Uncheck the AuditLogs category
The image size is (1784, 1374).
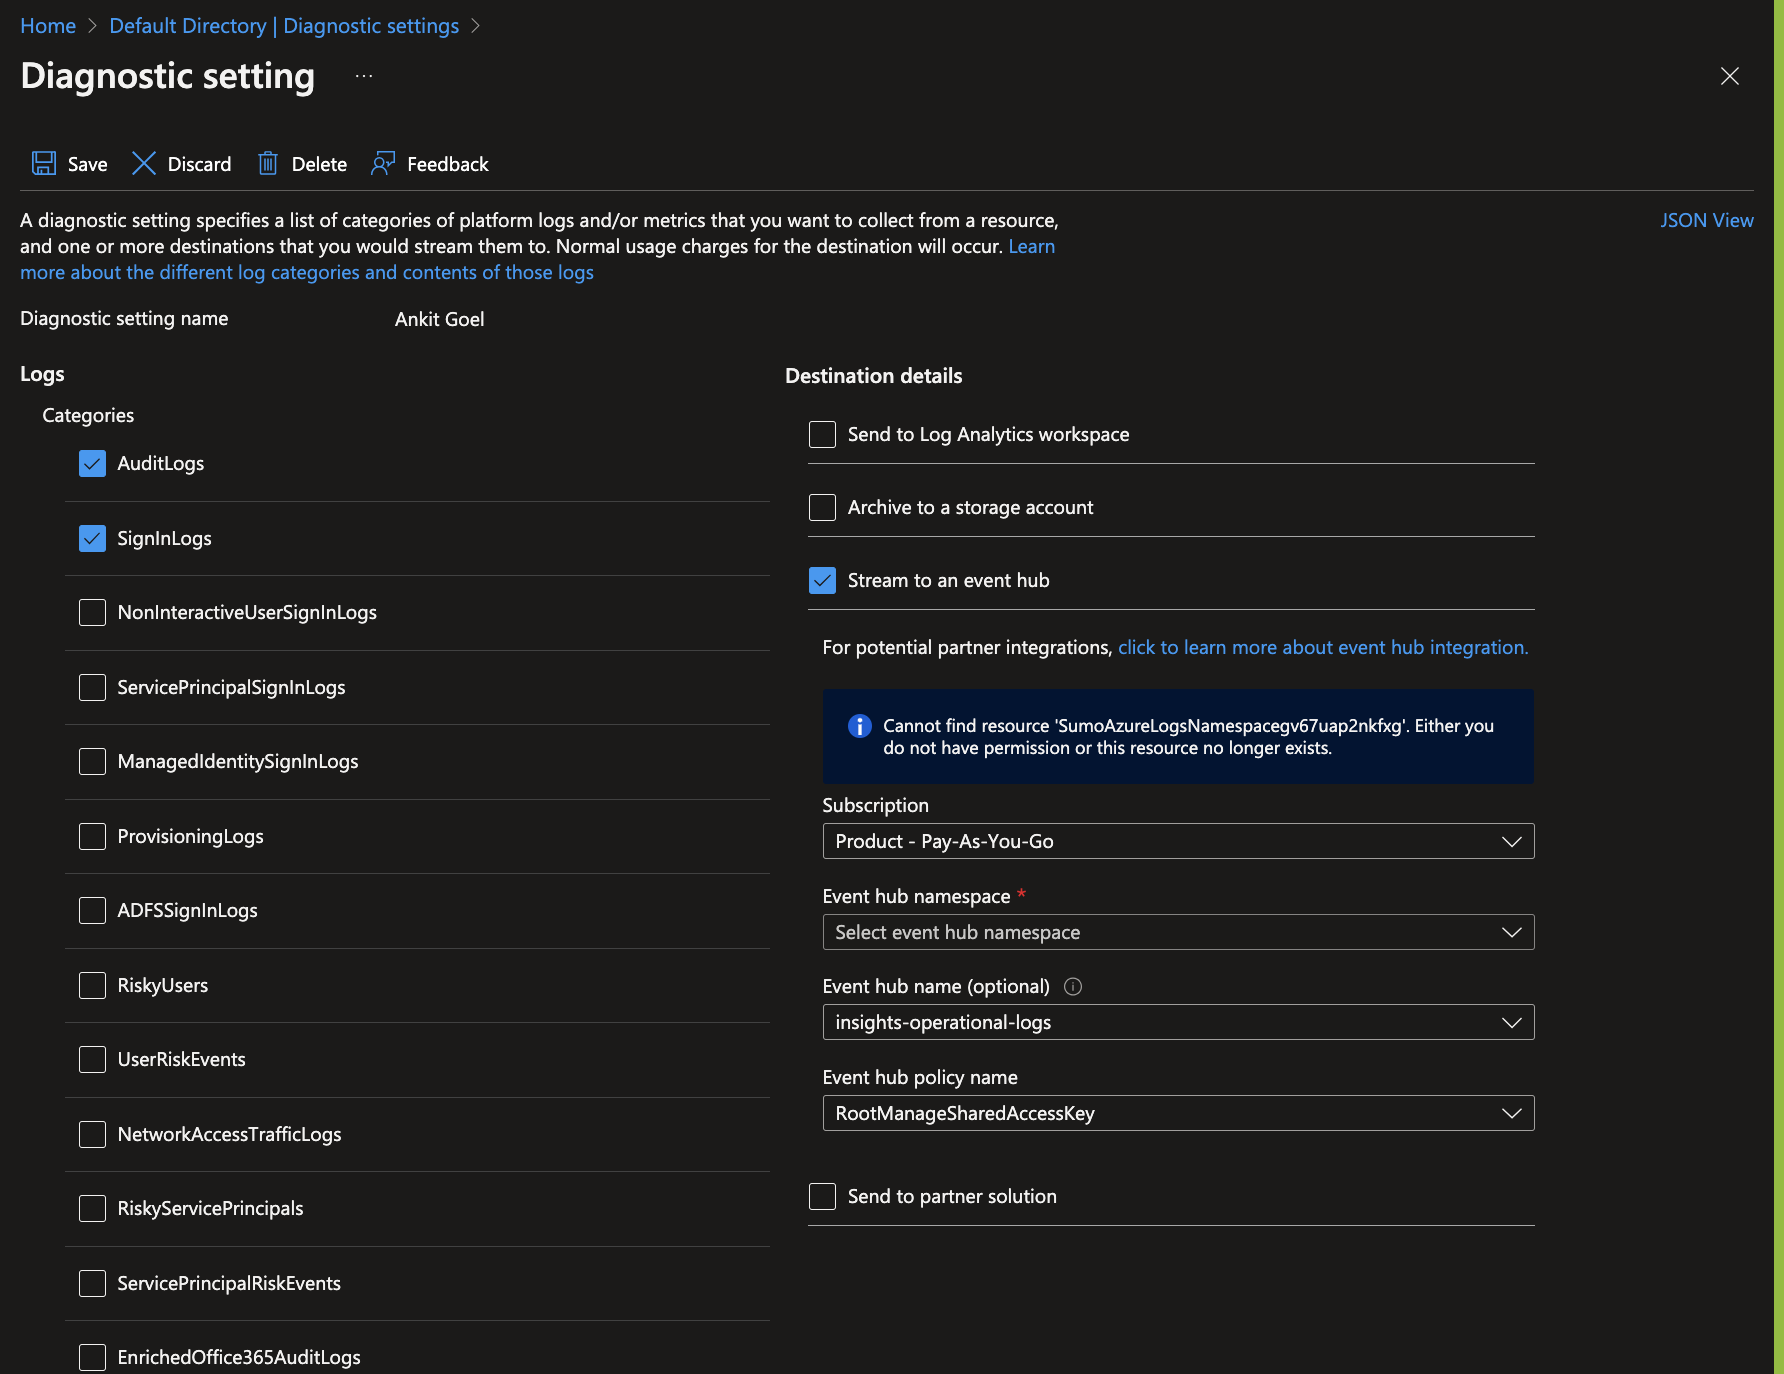(91, 463)
